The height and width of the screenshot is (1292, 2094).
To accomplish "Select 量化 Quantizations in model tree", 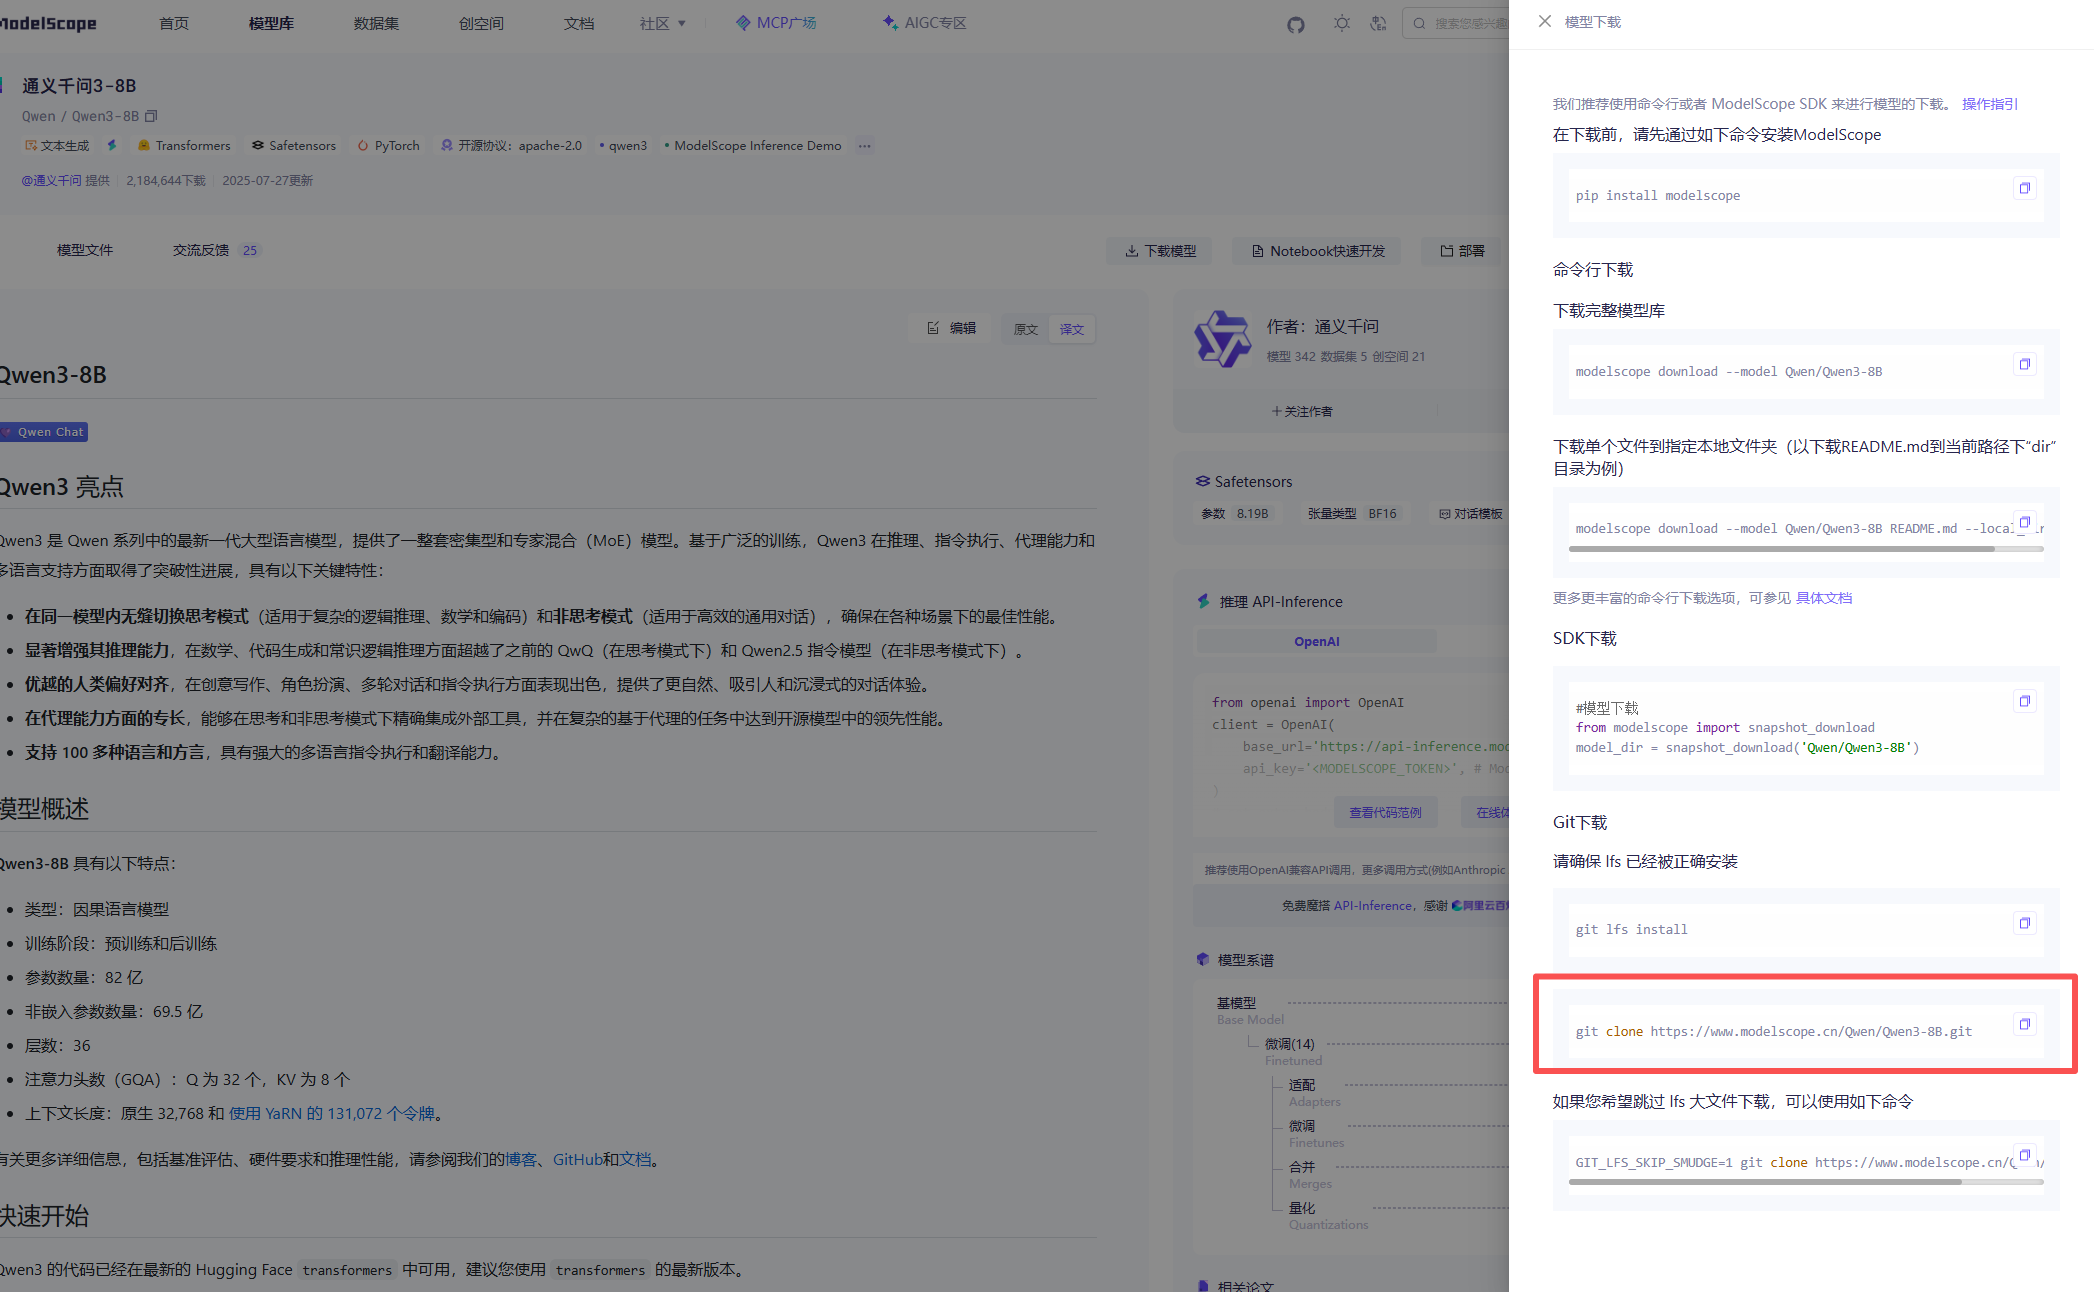I will [1328, 1215].
